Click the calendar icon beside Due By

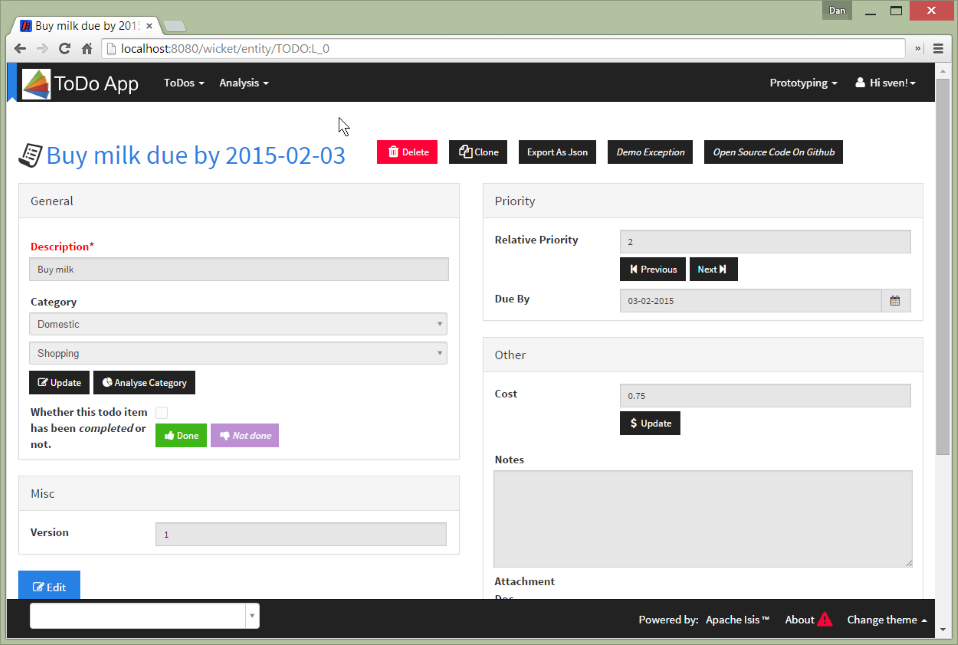pos(895,300)
